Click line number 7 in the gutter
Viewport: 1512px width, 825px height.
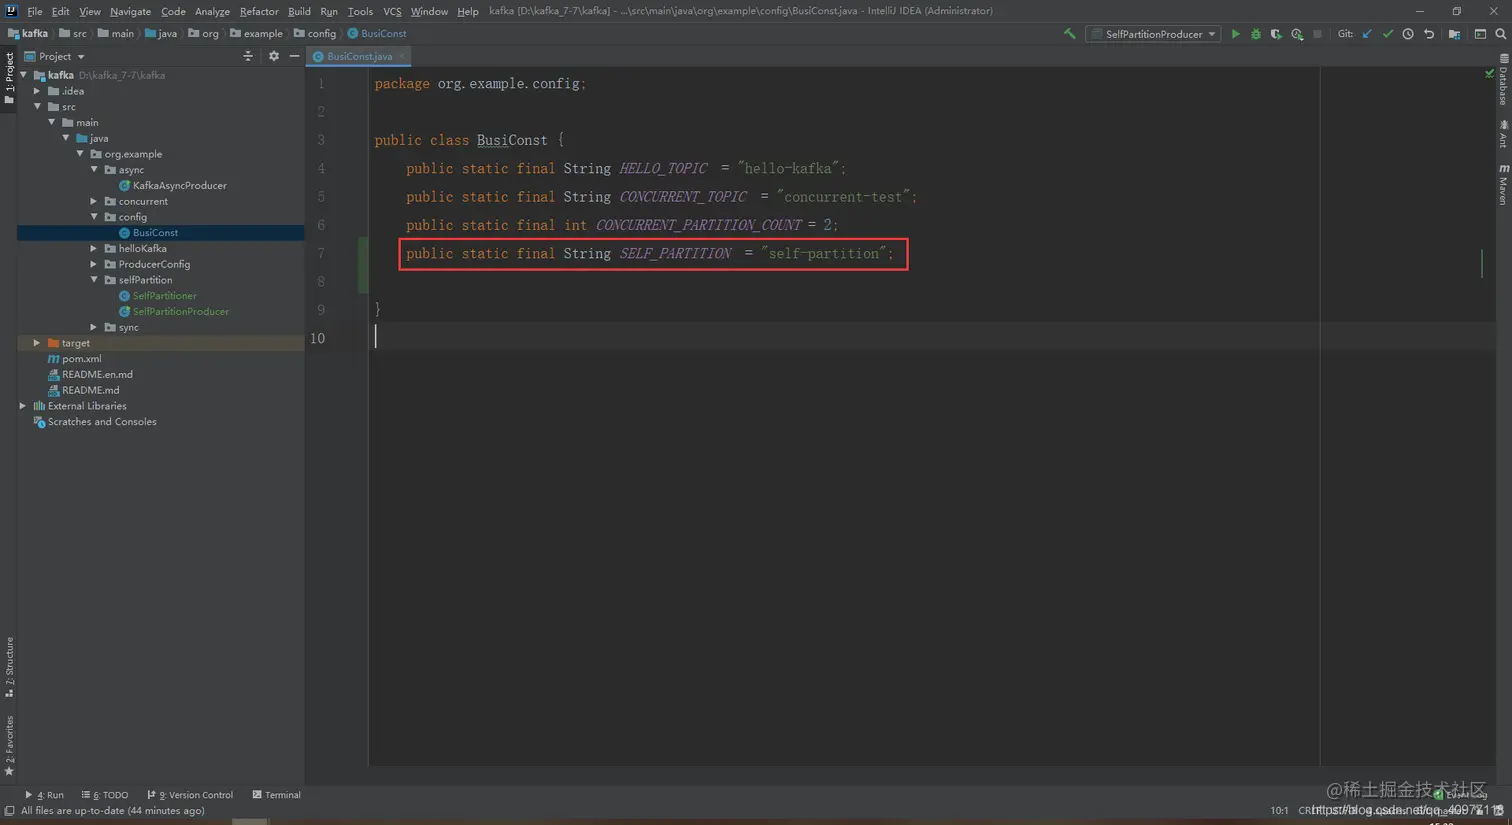[x=321, y=254]
